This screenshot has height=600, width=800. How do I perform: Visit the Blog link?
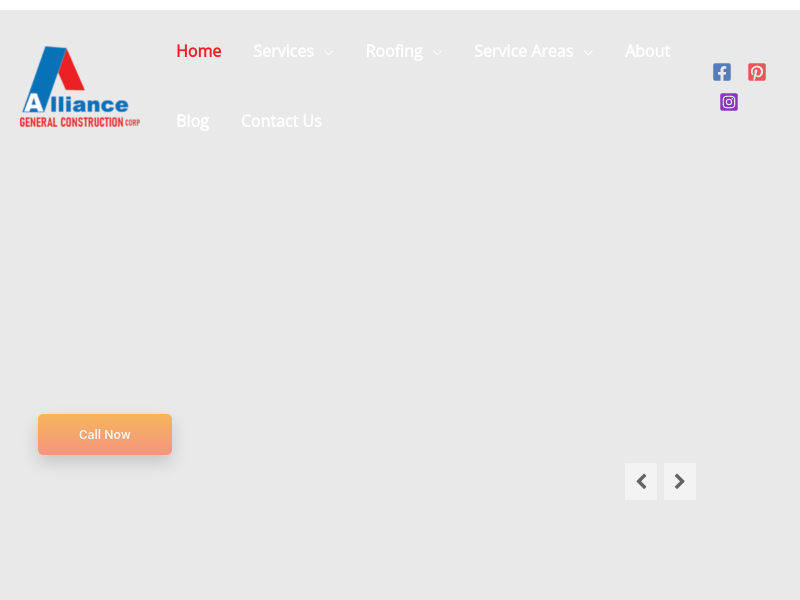click(193, 121)
